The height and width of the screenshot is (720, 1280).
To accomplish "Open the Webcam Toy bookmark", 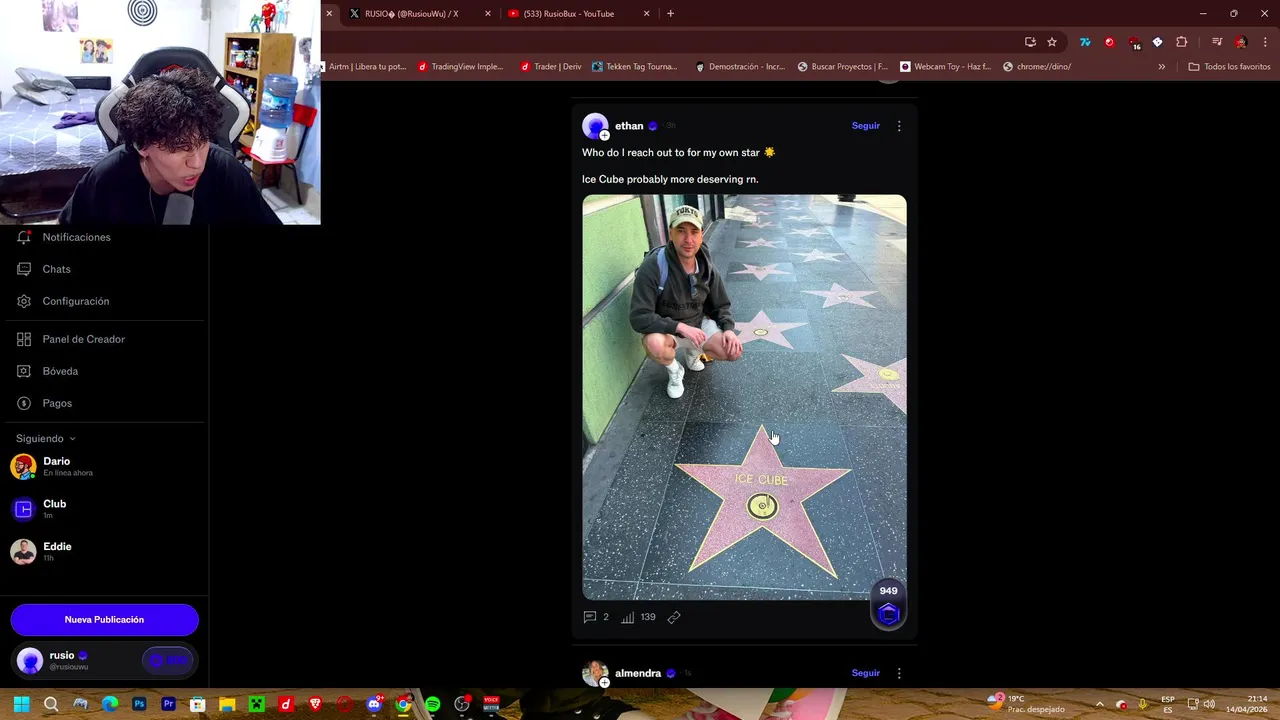I will [x=945, y=67].
